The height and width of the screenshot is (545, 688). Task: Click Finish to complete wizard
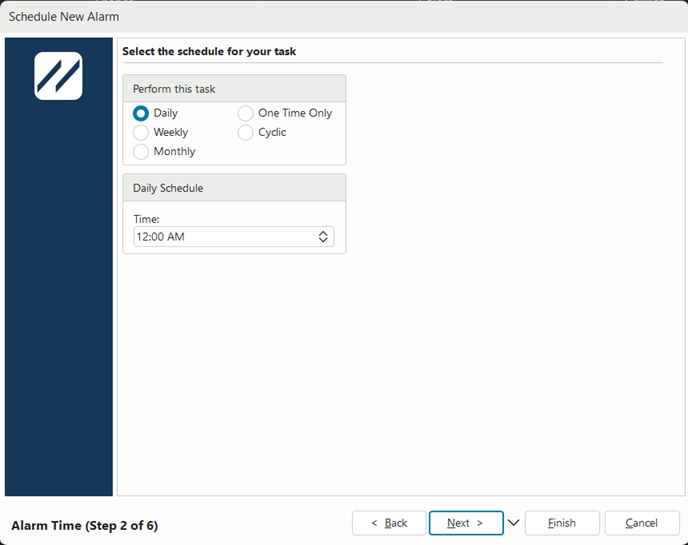562,523
